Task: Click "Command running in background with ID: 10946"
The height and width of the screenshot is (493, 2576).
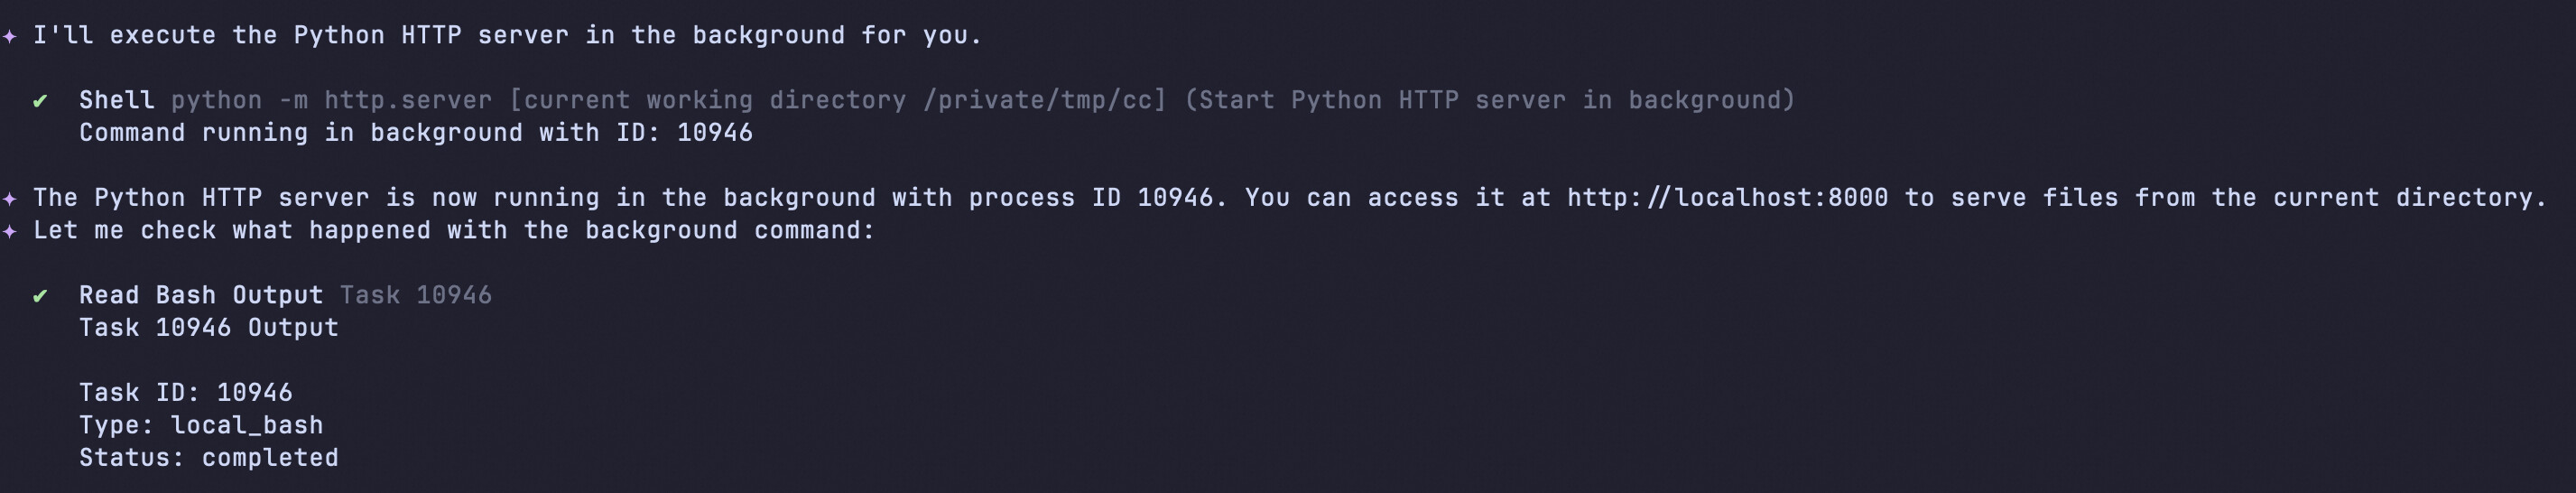Action: [415, 133]
